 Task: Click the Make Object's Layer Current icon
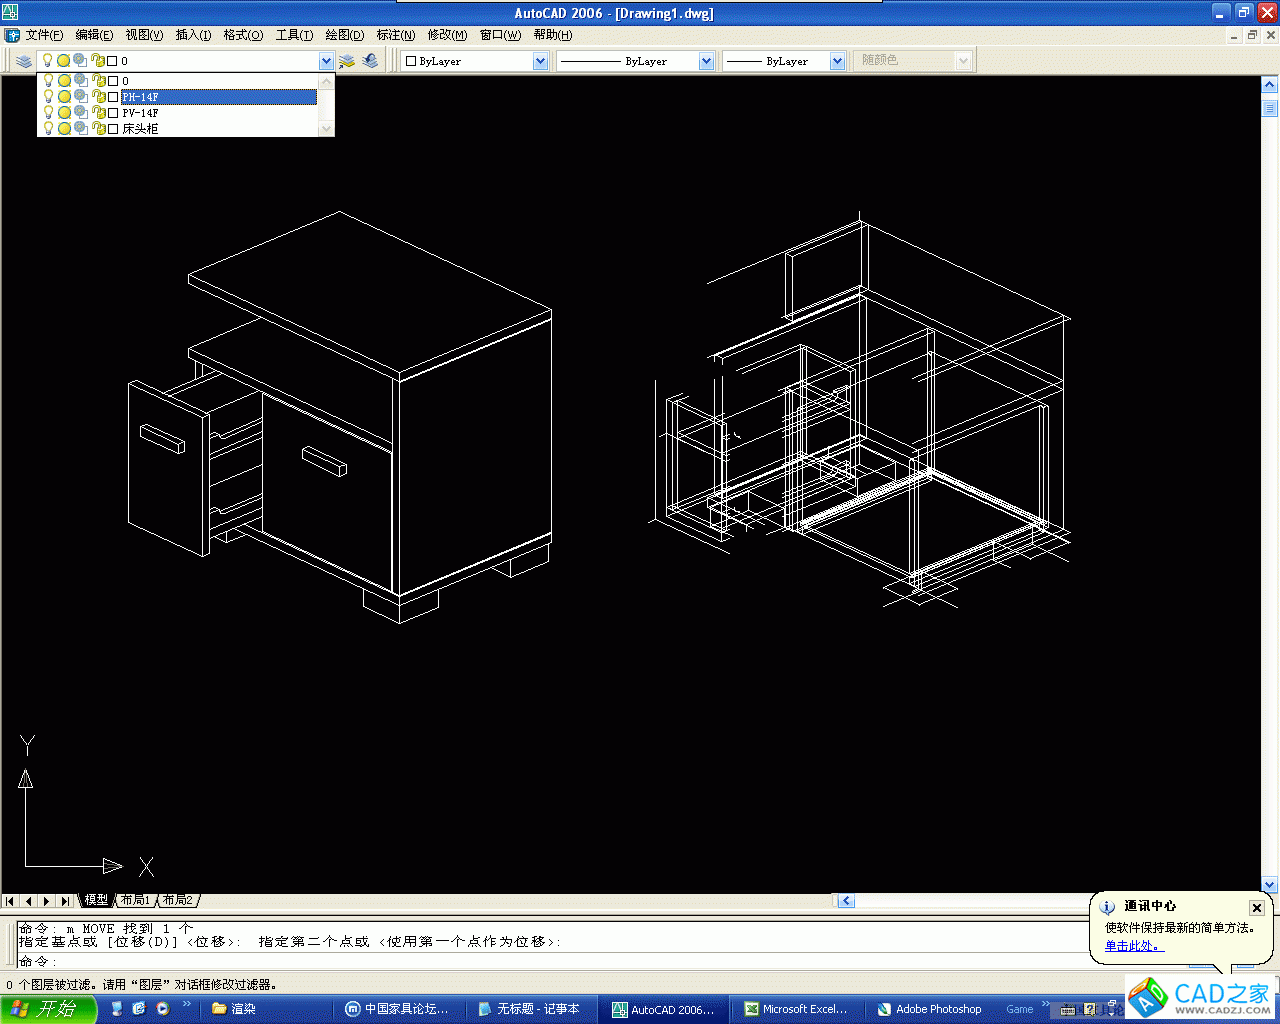click(x=347, y=61)
